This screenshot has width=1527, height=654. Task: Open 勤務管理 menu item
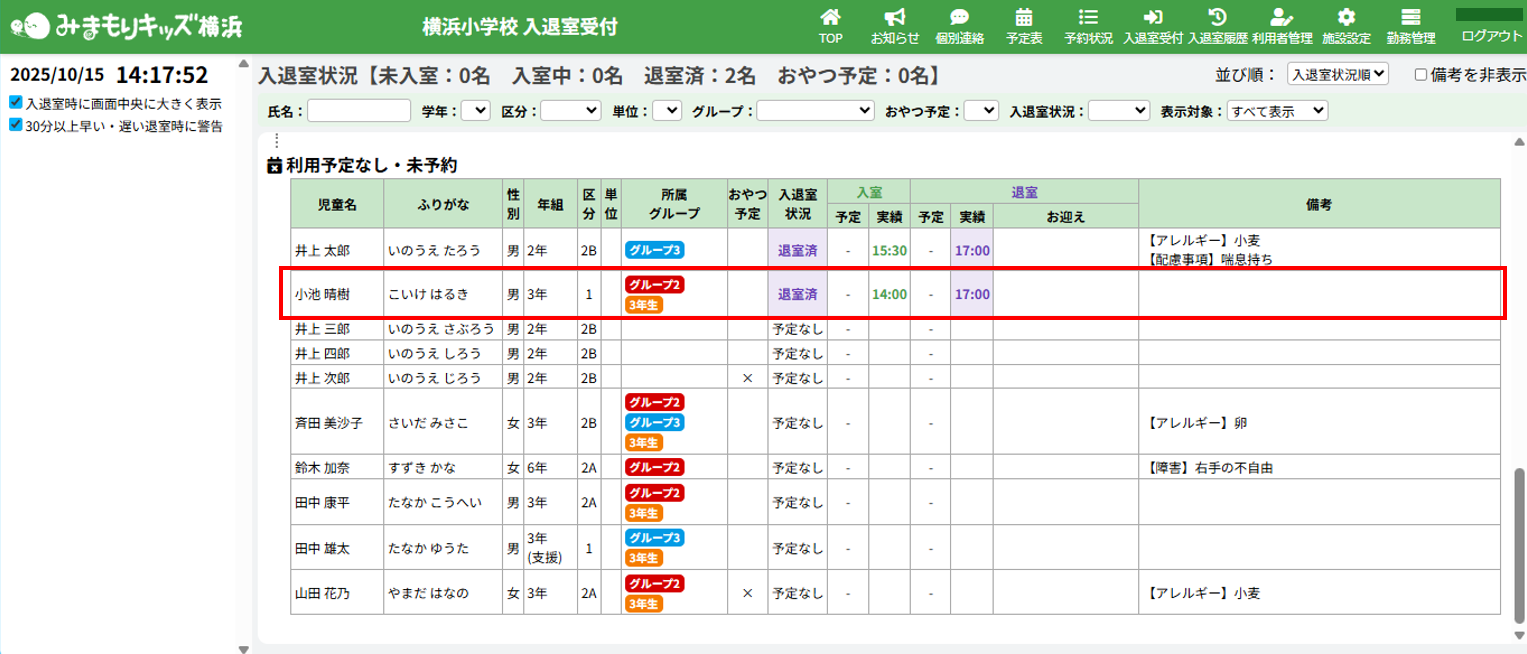click(1410, 26)
